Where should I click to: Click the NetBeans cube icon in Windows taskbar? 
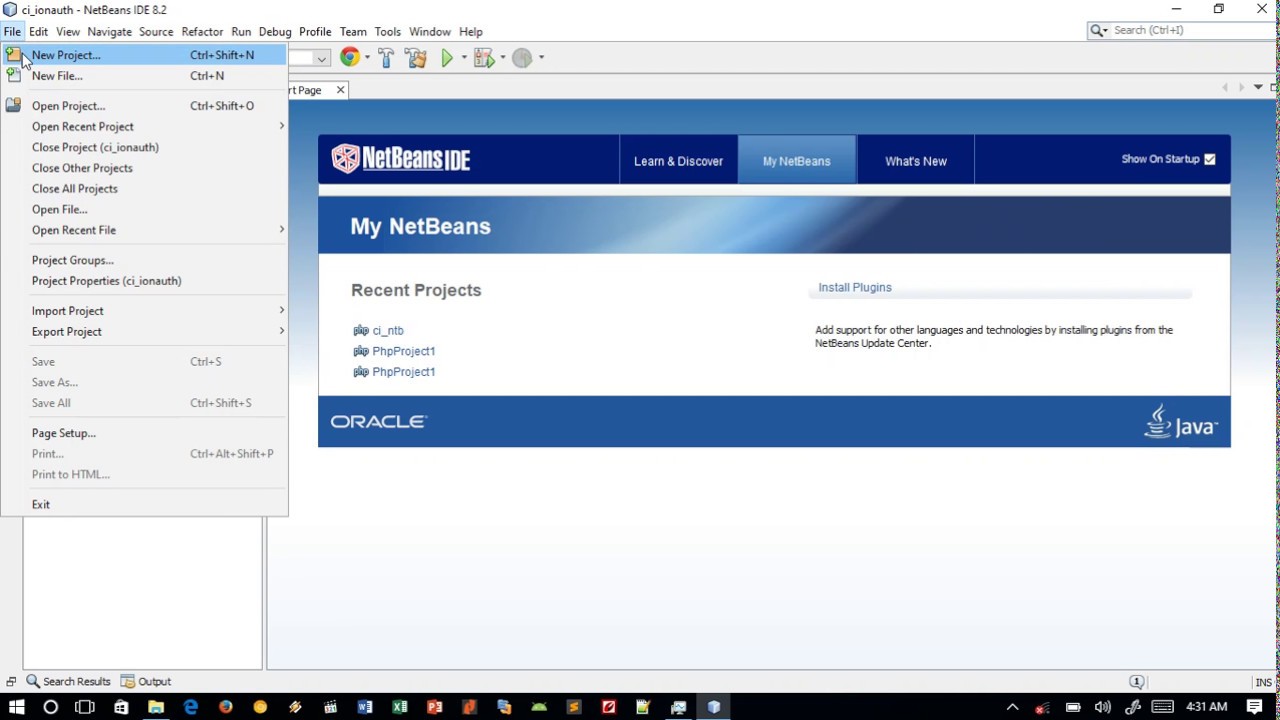click(714, 707)
